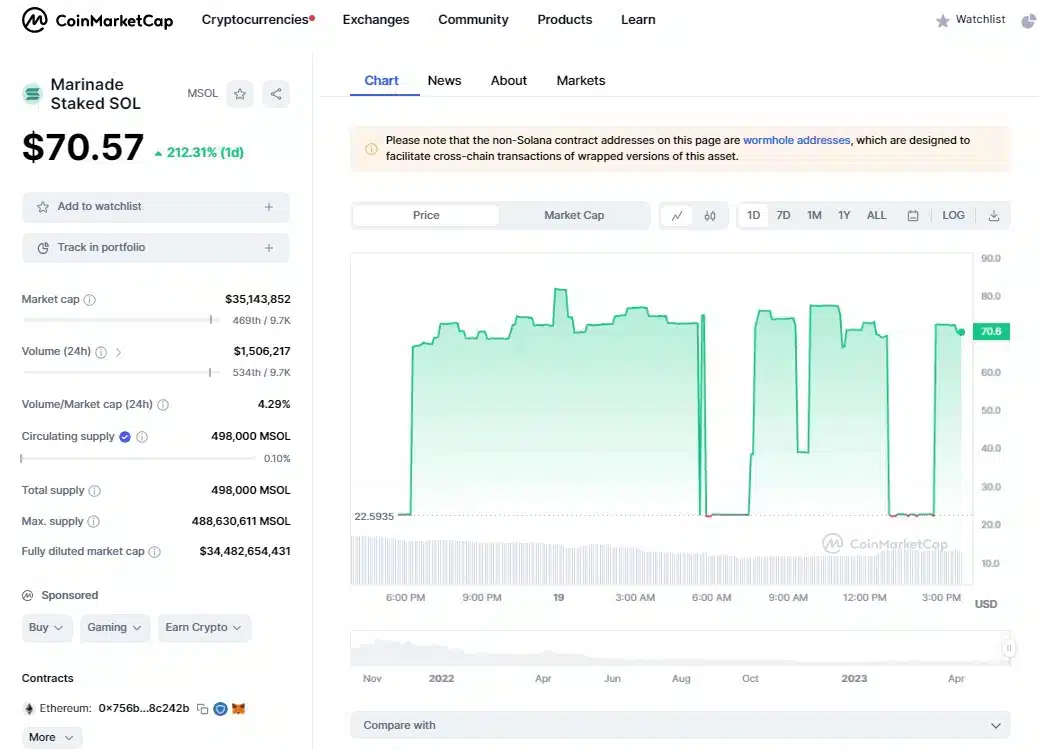Click the $1,506,217 volume value
The height and width of the screenshot is (750, 1039).
point(262,352)
